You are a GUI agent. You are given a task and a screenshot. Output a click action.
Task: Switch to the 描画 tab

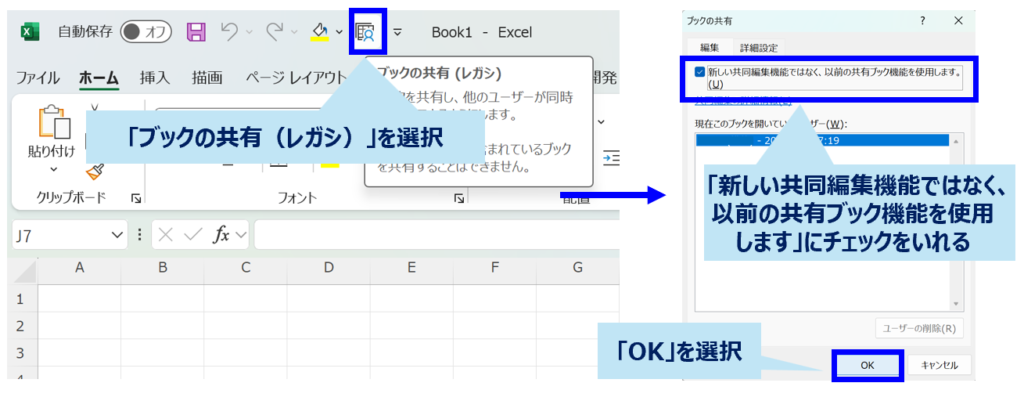coord(207,78)
